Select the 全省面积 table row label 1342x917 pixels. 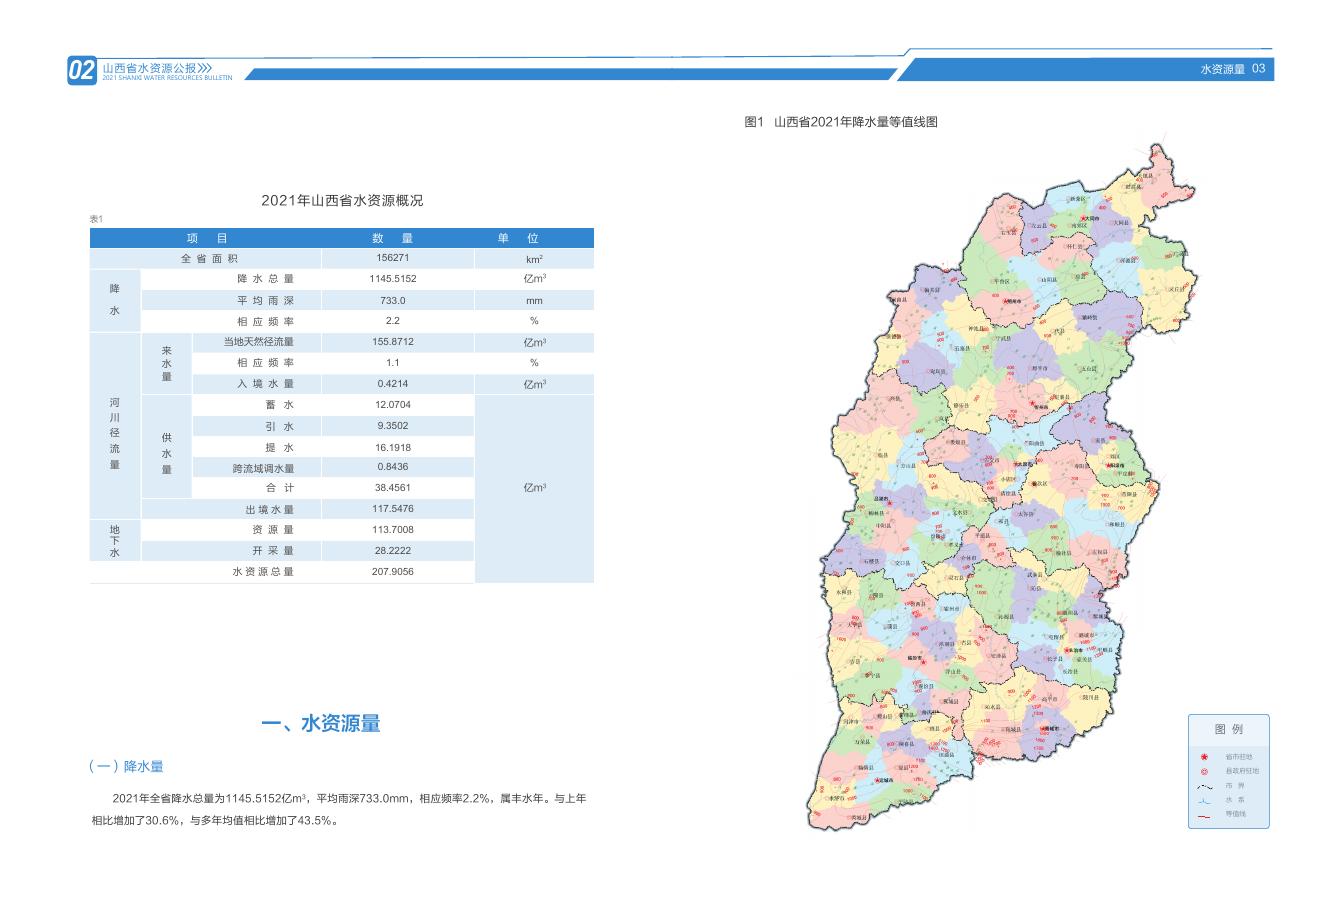click(207, 258)
